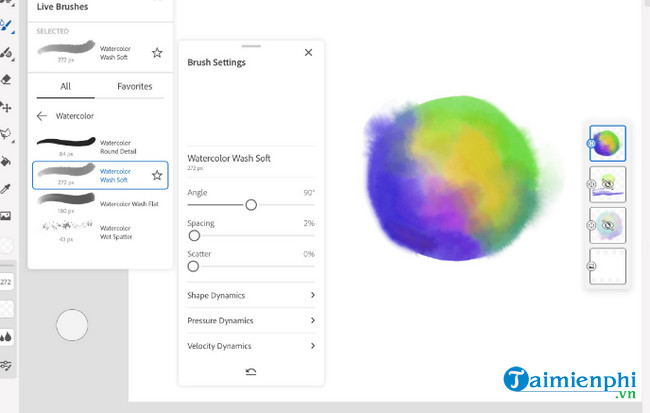Click the Angle slider handle
Screen dimensions: 650x413
click(x=251, y=204)
